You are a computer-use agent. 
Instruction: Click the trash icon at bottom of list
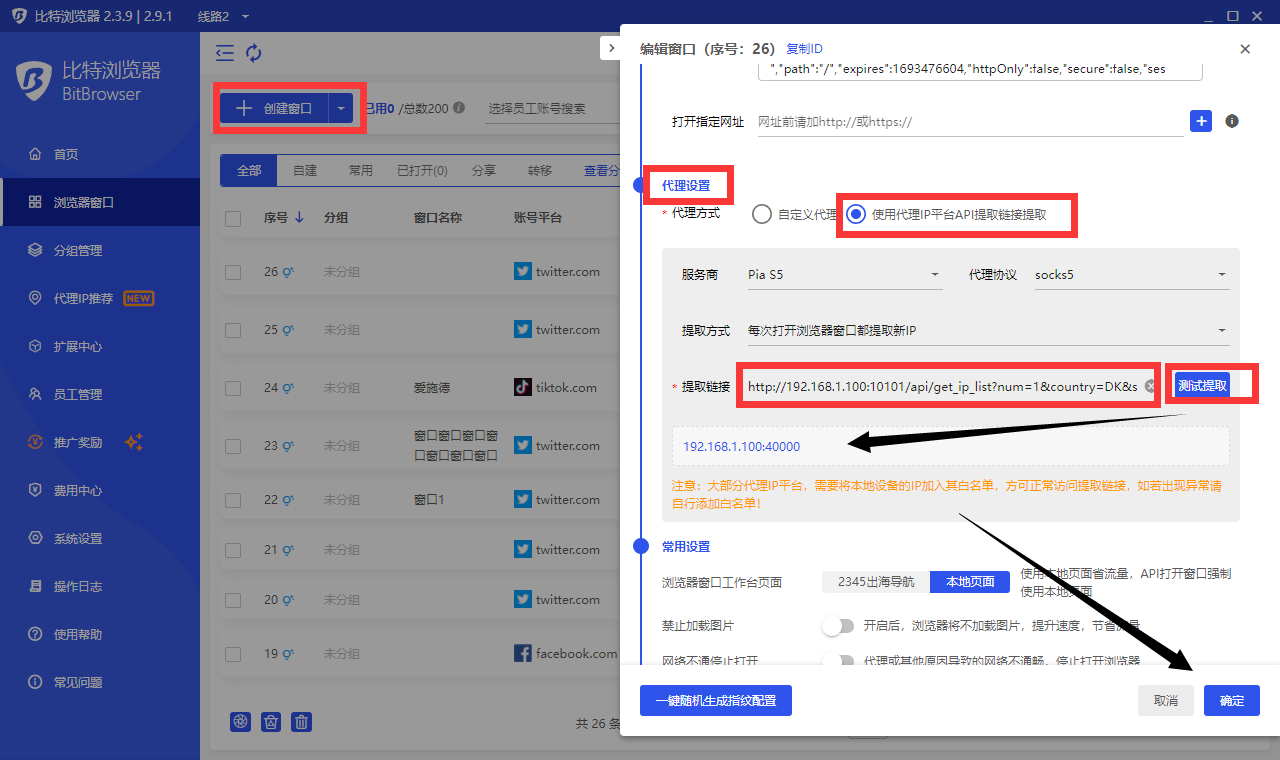pos(301,722)
